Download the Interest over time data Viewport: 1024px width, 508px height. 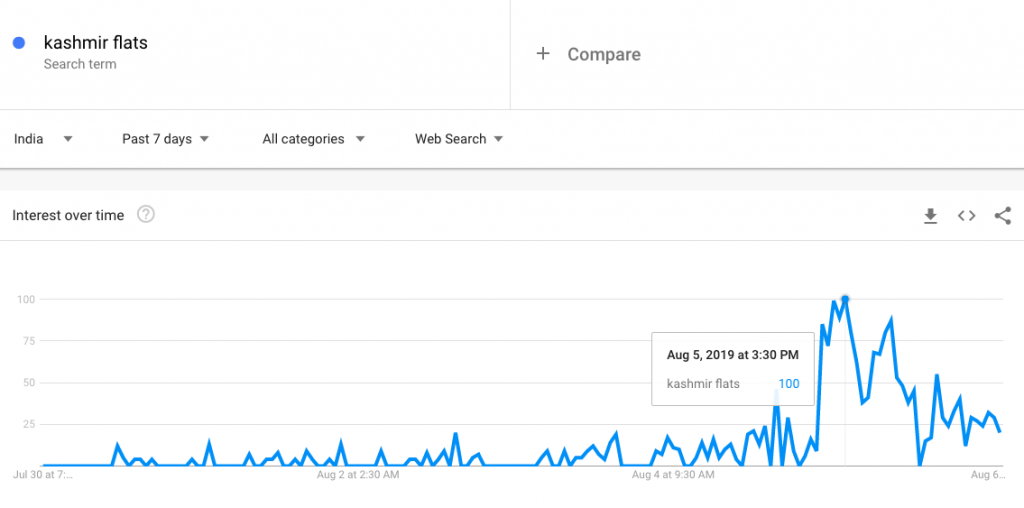point(930,215)
